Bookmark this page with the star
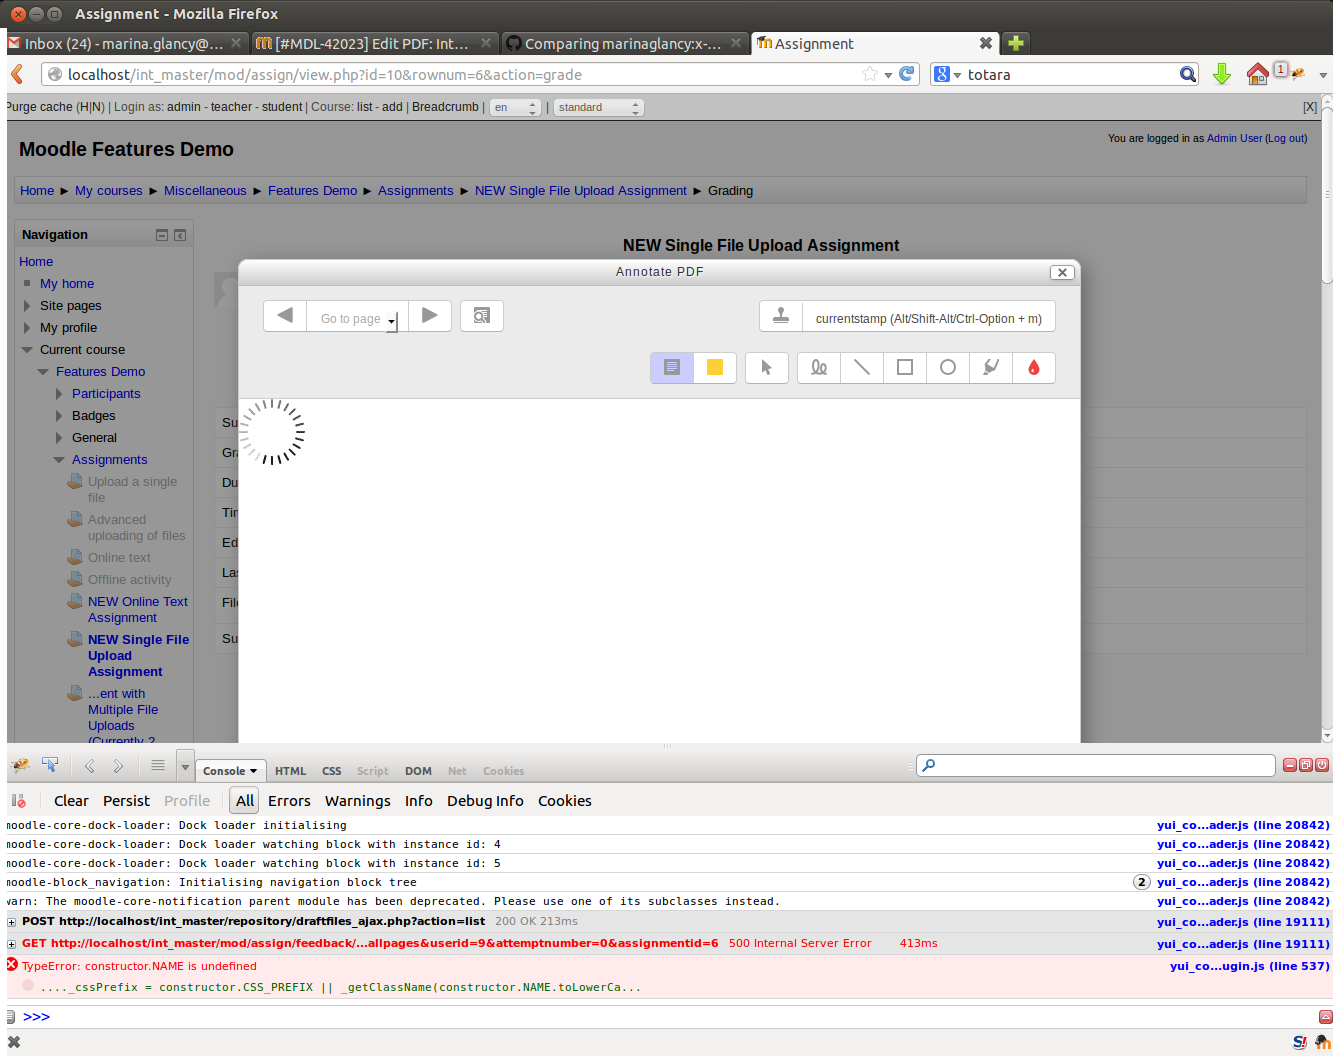This screenshot has height=1056, width=1334. point(869,74)
